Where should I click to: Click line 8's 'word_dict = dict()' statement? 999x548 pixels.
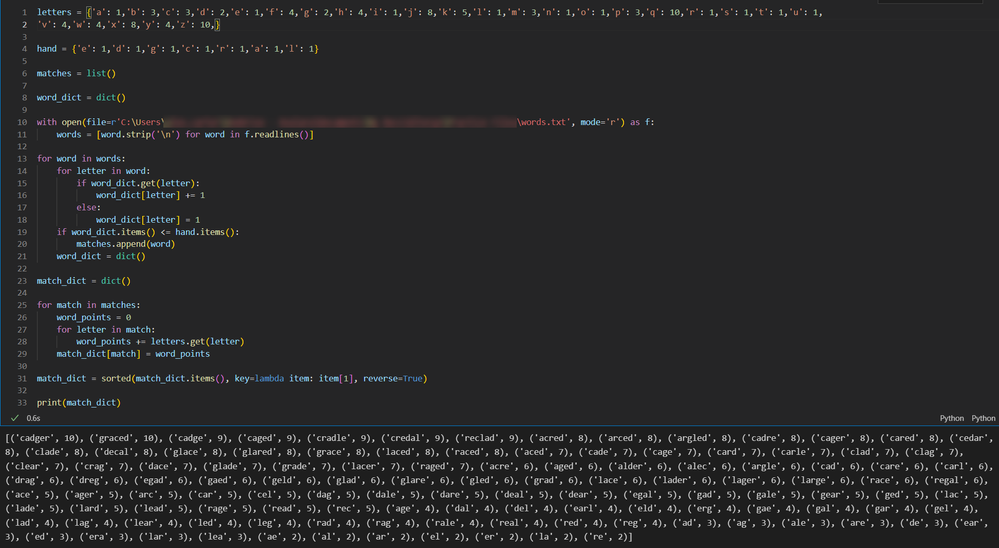point(81,97)
